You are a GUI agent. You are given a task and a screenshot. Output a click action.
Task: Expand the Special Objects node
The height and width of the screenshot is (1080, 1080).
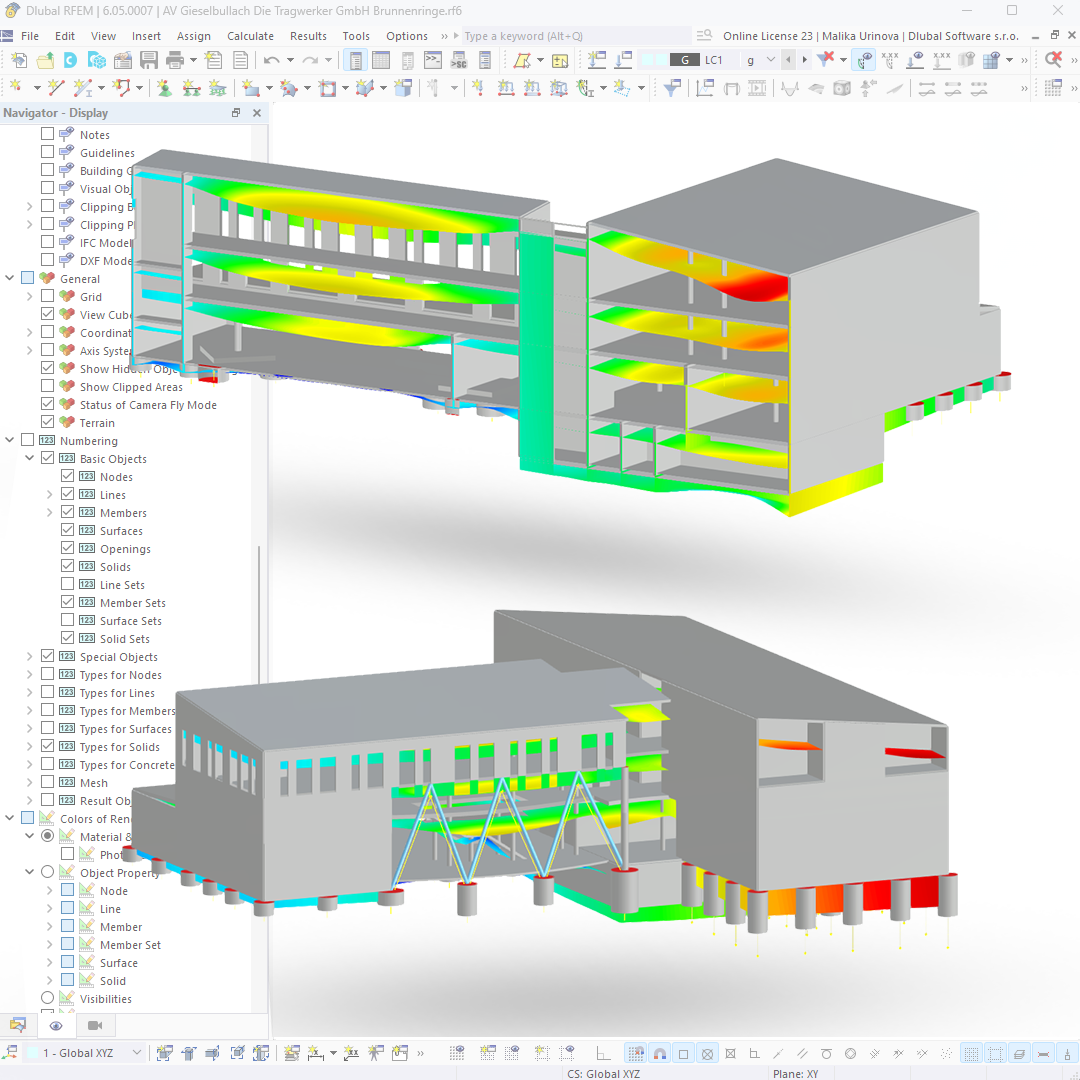tap(30, 656)
